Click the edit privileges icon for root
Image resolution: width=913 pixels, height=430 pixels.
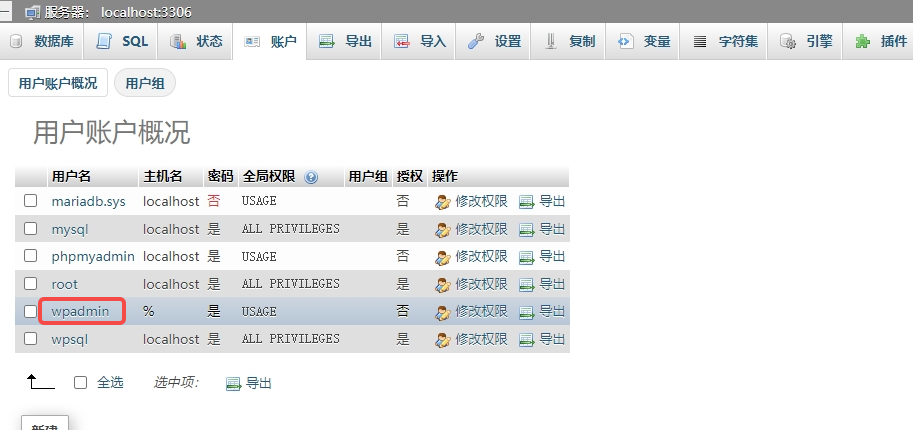[x=443, y=284]
